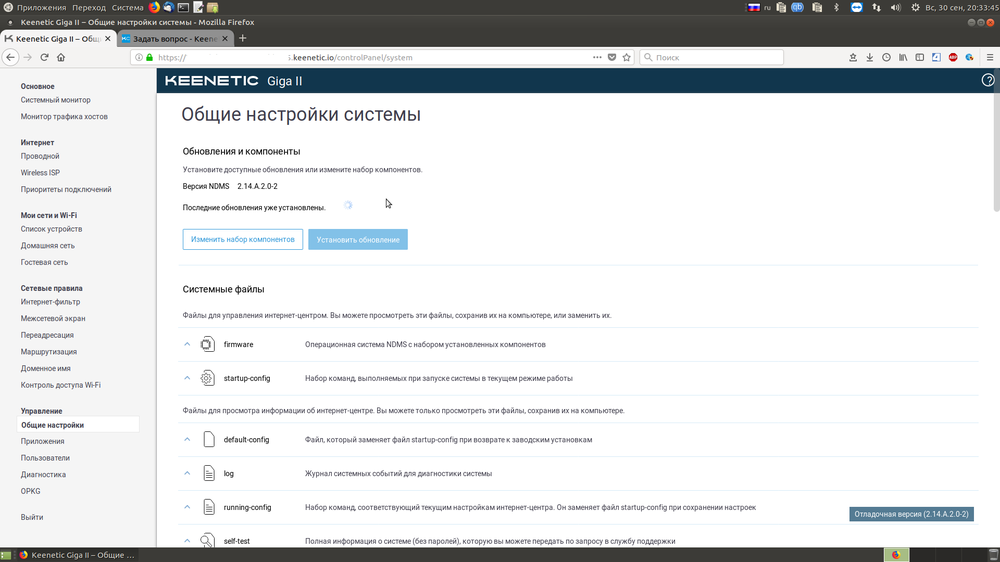
Task: Open the Система panel menu
Action: click(x=128, y=8)
